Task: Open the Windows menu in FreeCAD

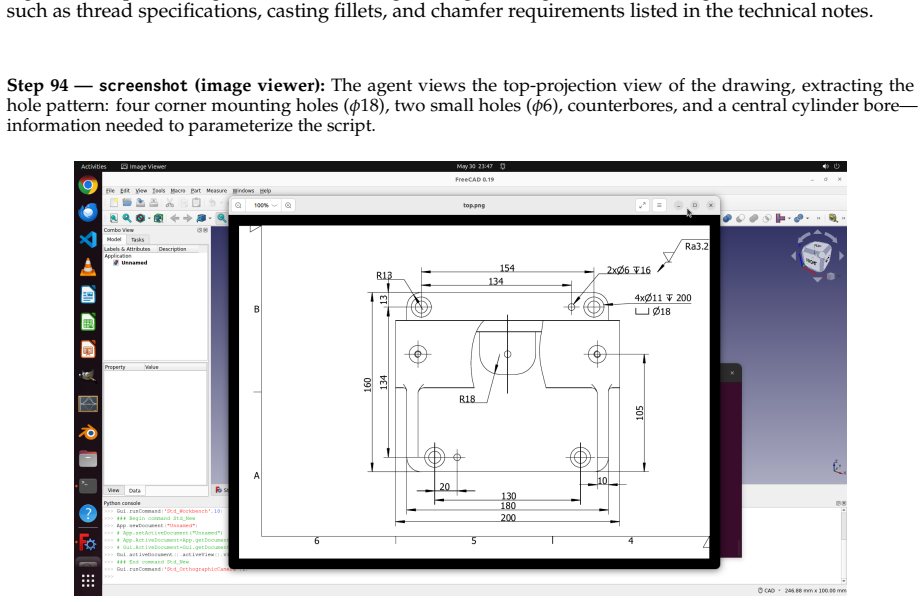Action: [x=243, y=191]
